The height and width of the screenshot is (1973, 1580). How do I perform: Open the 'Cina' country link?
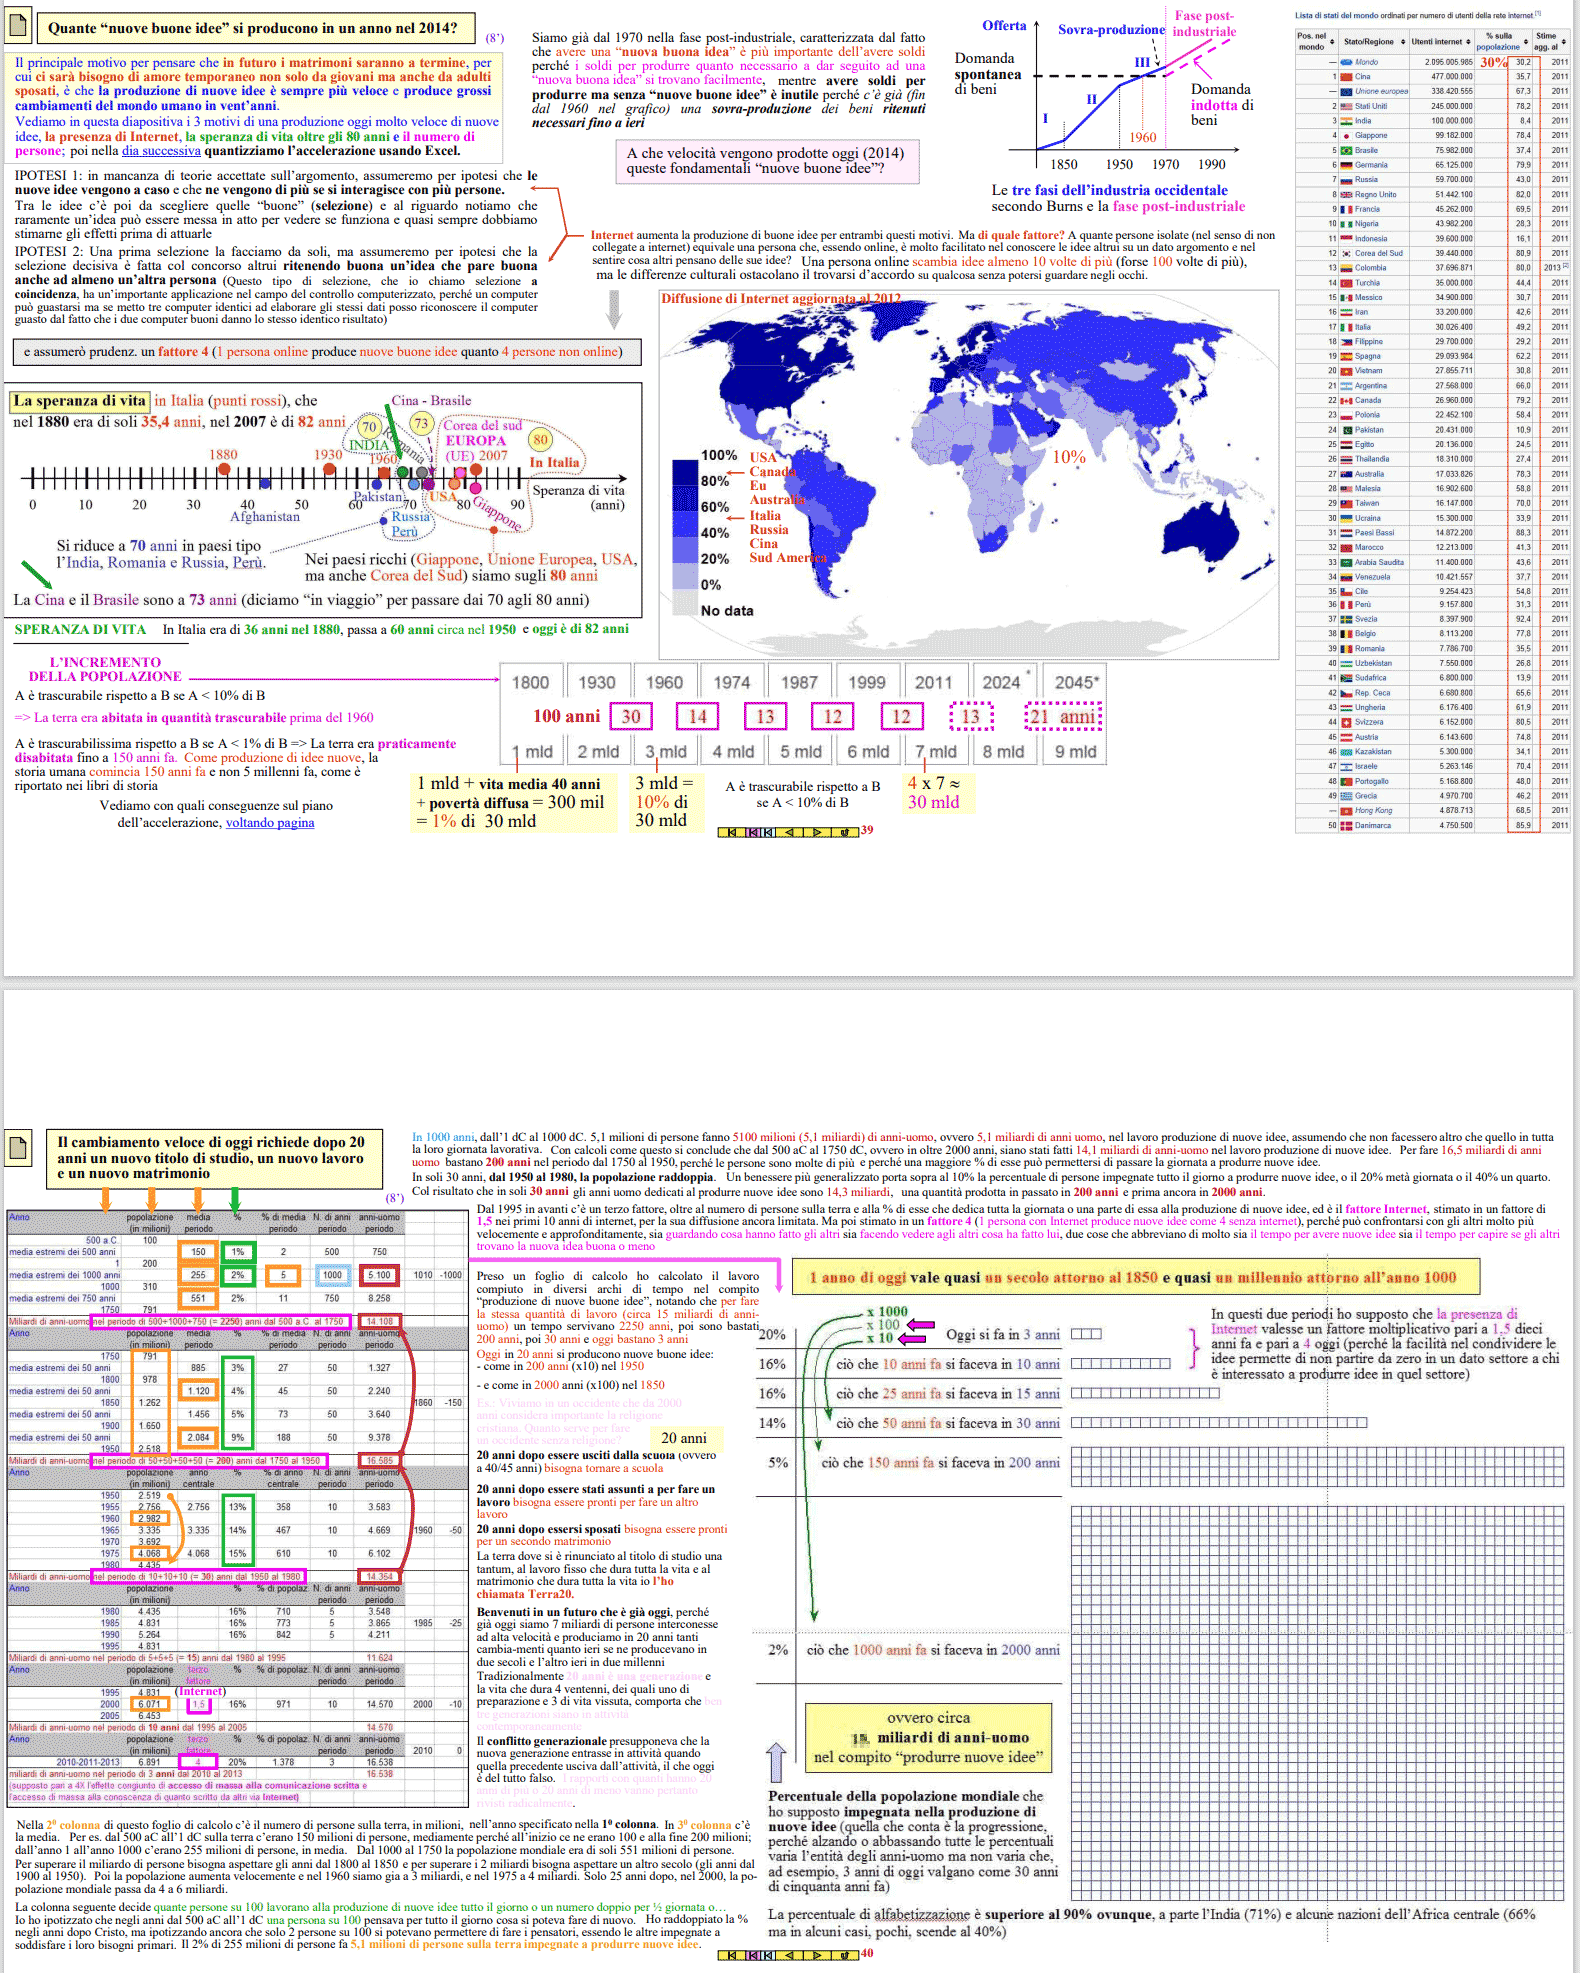tap(1362, 76)
